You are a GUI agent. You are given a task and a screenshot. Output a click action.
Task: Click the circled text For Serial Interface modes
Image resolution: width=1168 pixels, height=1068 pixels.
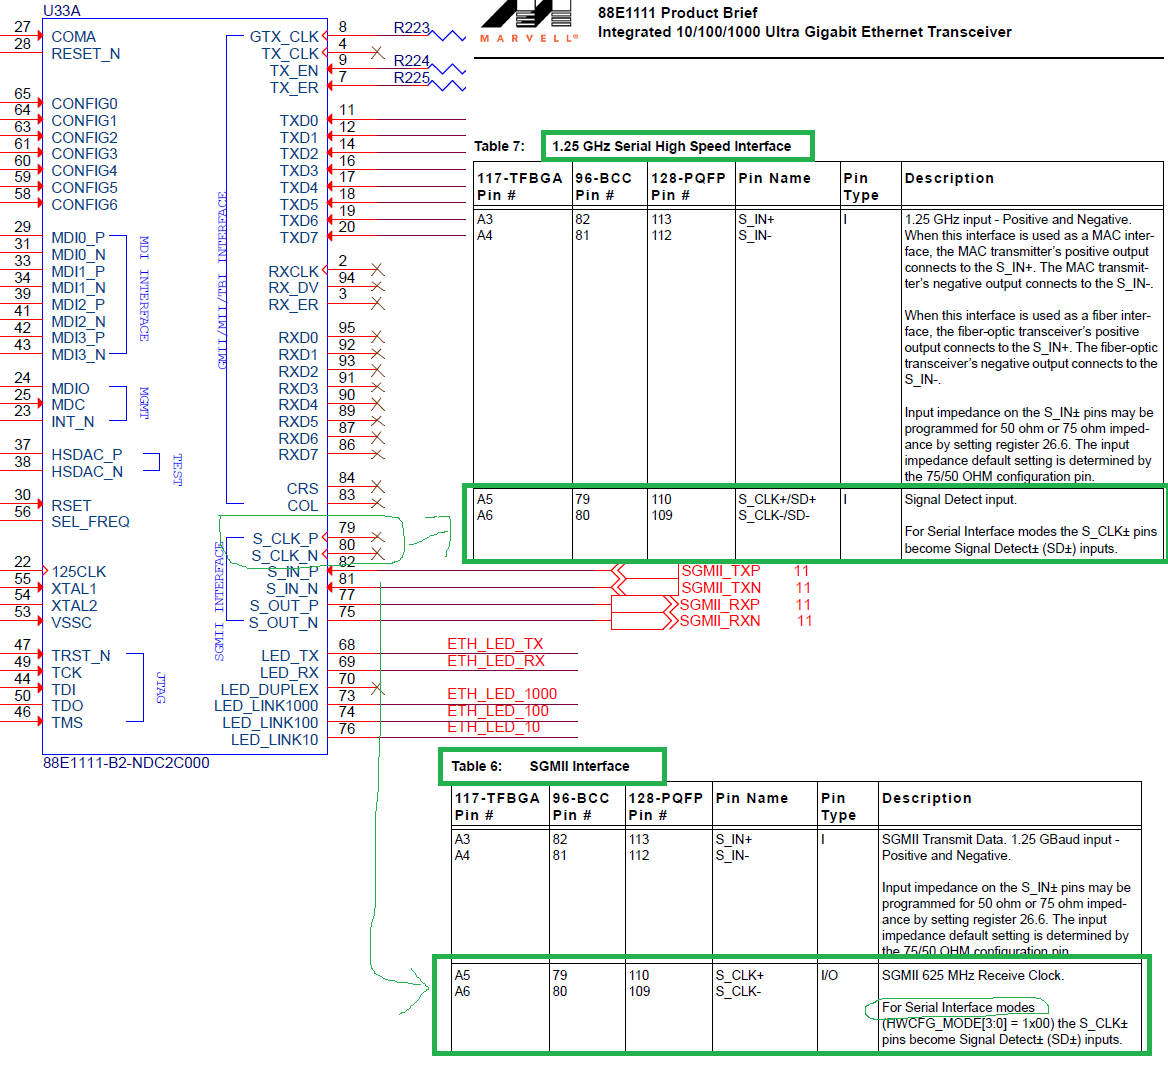point(957,1009)
